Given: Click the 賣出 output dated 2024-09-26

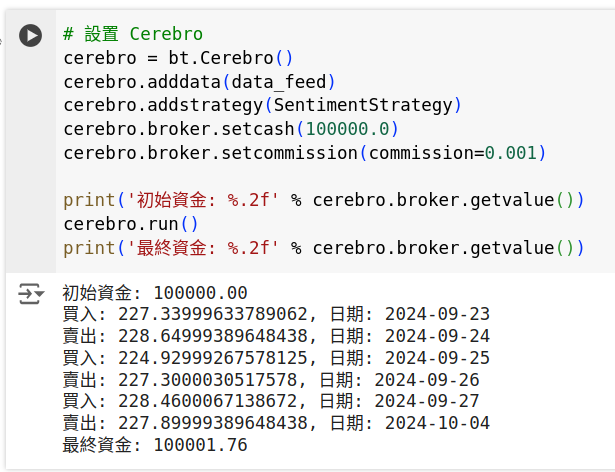Looking at the screenshot, I should tap(271, 380).
